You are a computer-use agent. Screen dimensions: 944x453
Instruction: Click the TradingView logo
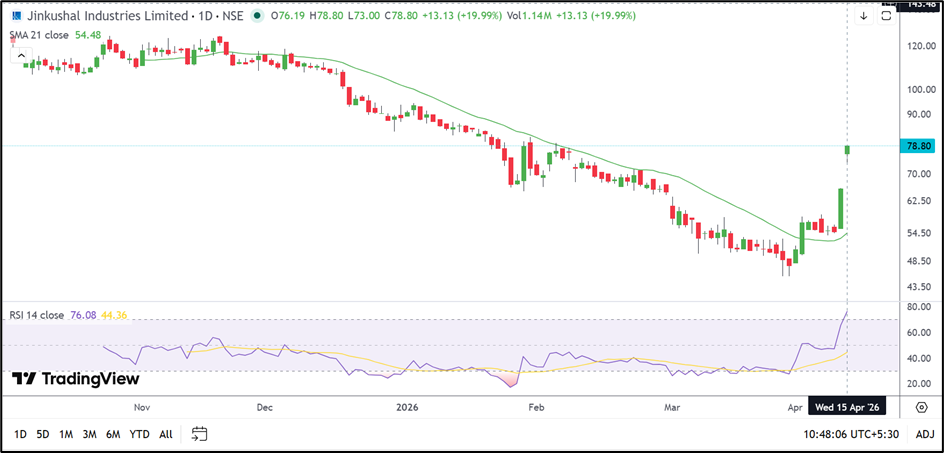(x=76, y=379)
